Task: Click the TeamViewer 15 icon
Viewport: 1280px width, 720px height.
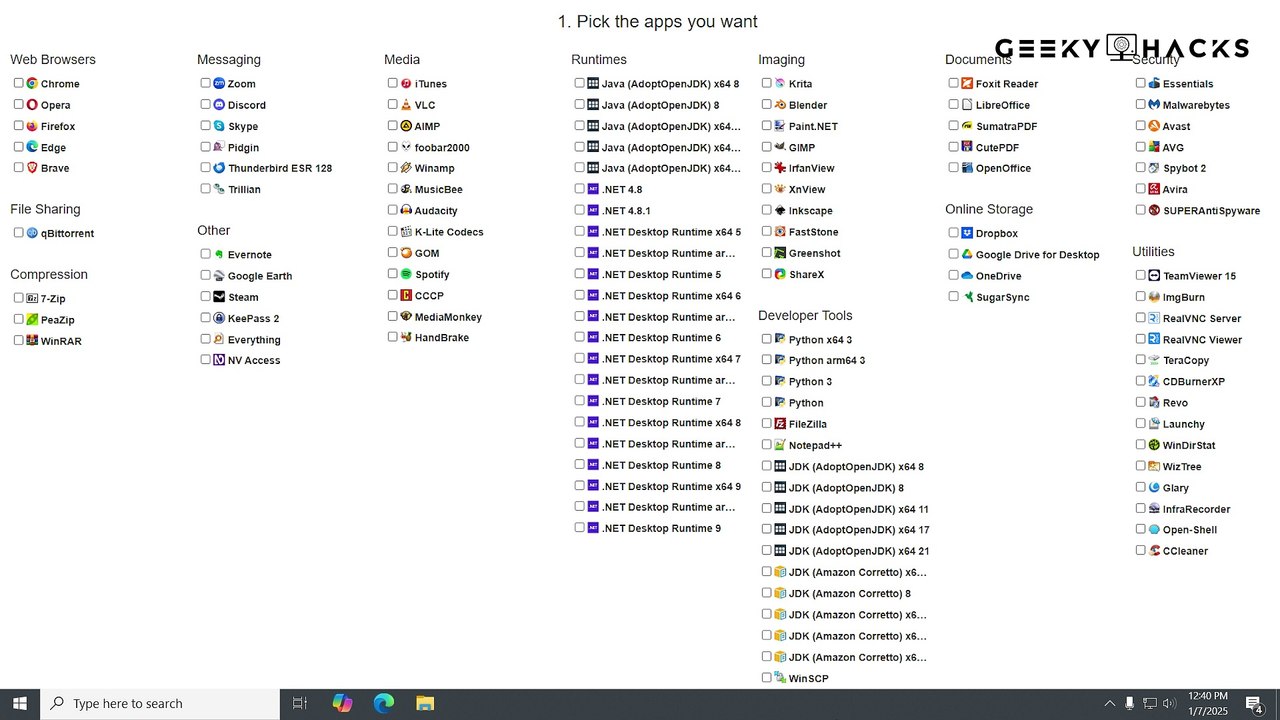Action: coord(1154,275)
